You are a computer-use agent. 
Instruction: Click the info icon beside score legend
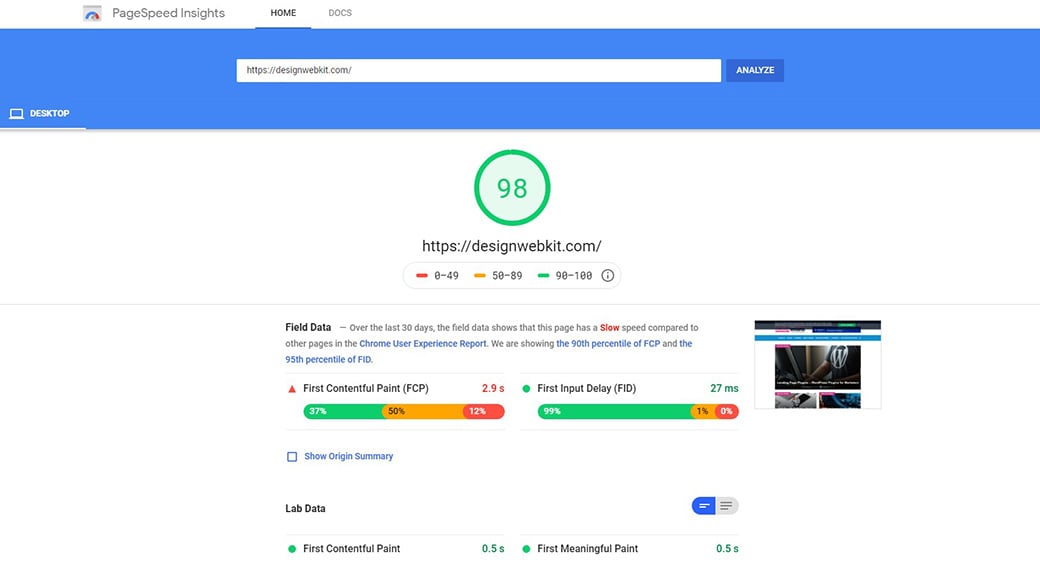click(607, 276)
